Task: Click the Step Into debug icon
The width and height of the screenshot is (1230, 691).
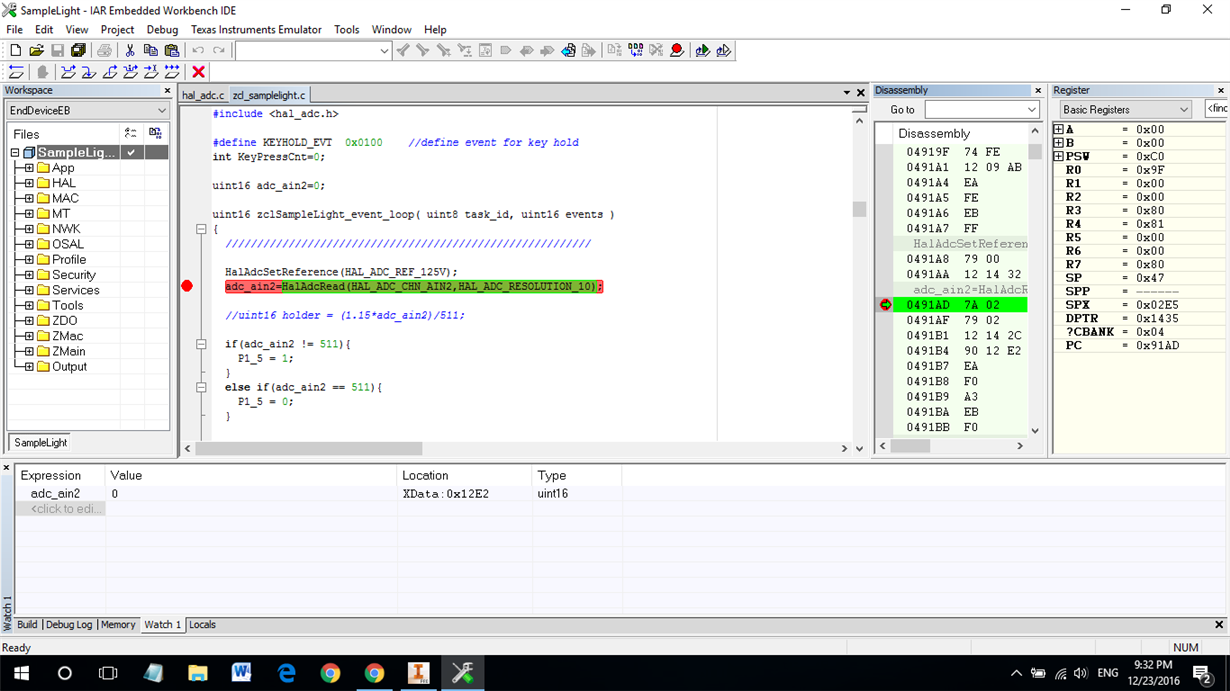Action: point(89,72)
